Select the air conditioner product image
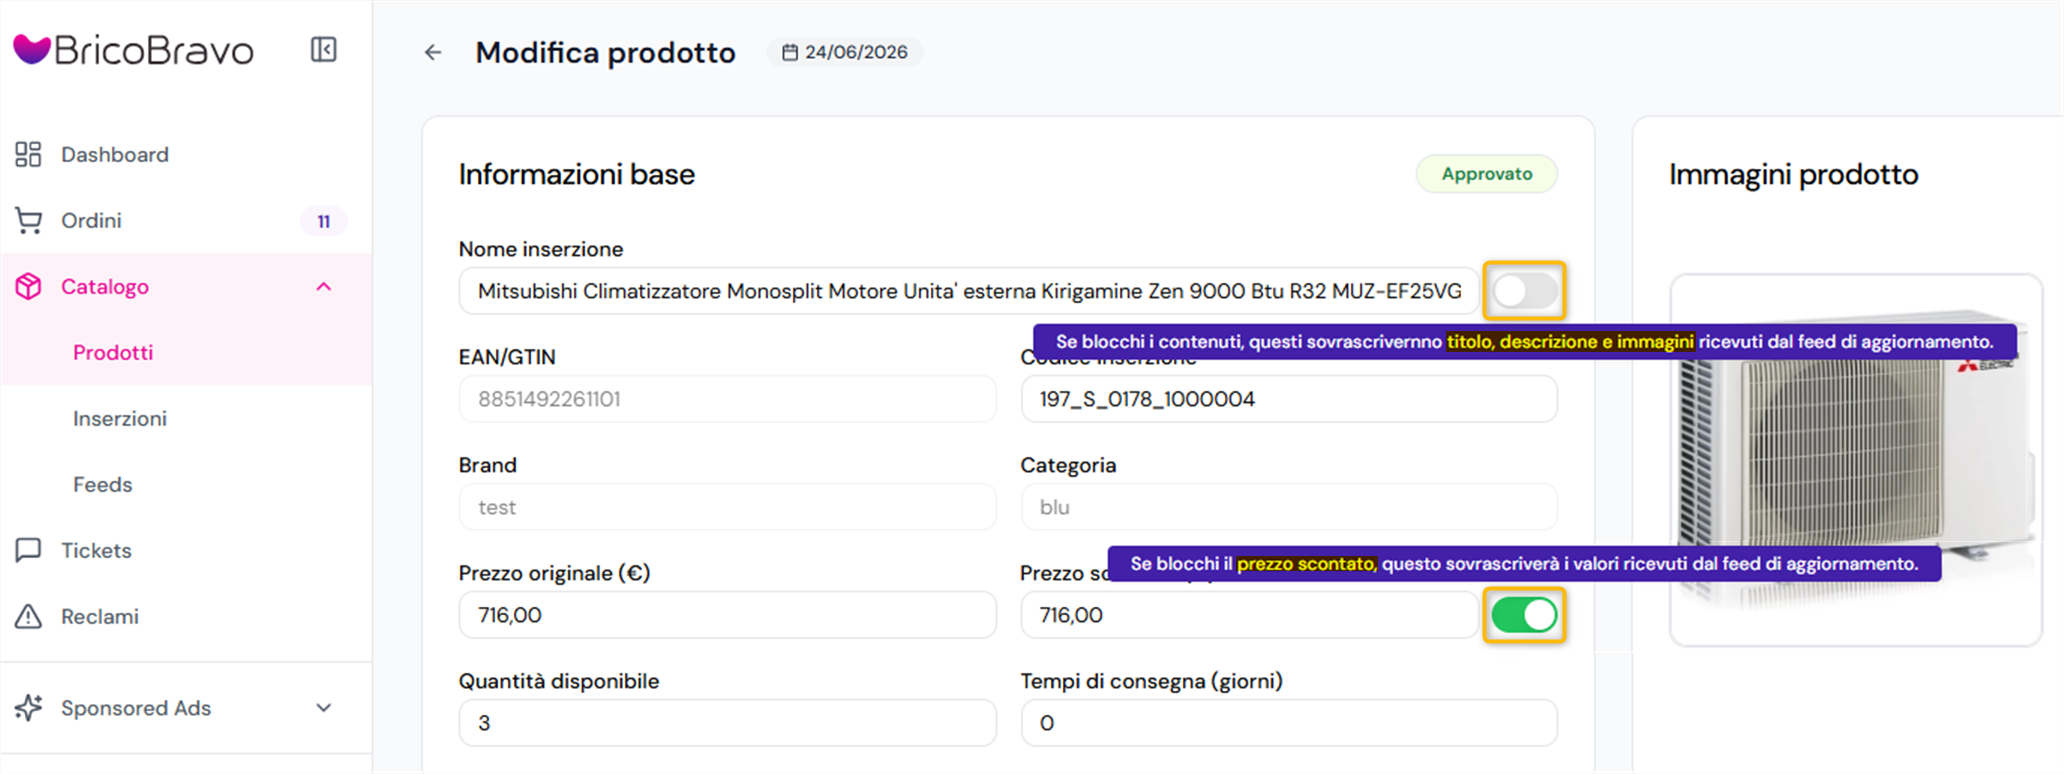This screenshot has width=2064, height=774. pos(1856,460)
